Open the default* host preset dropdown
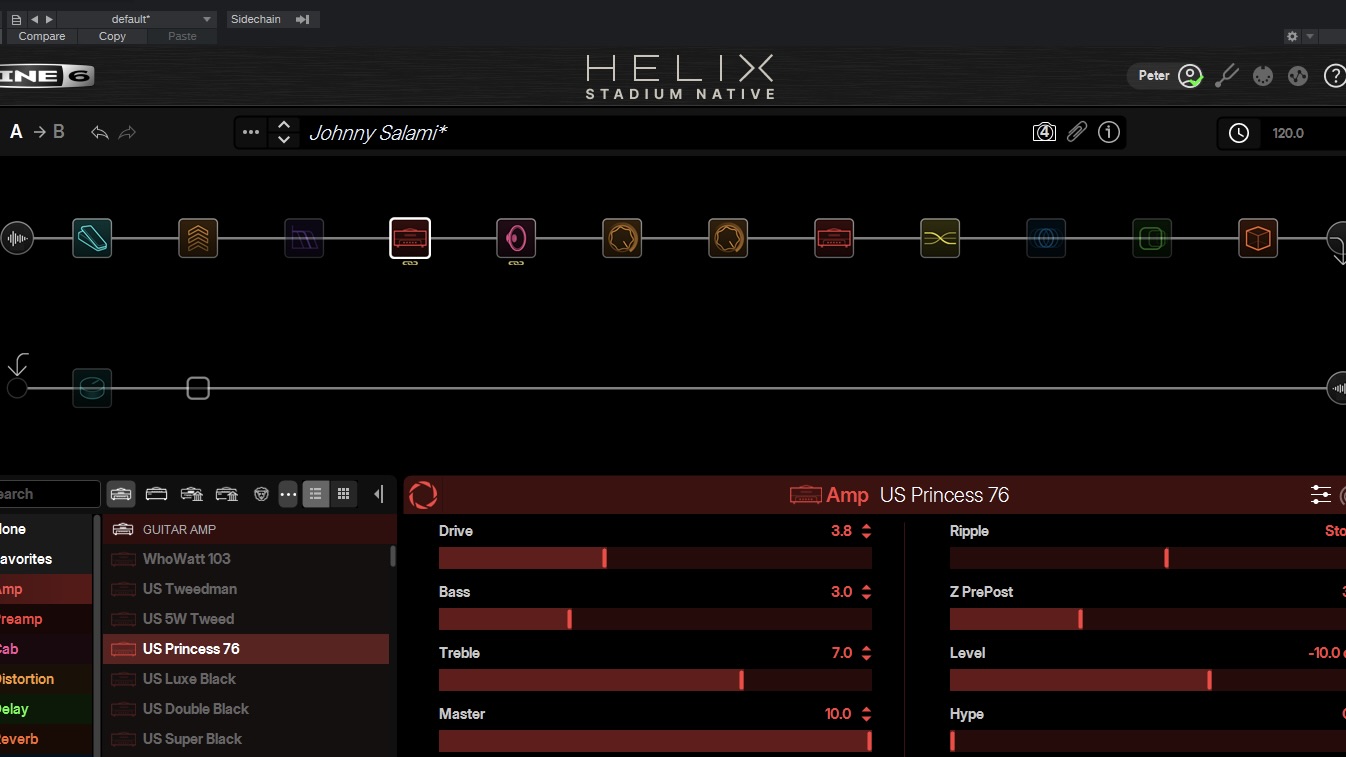This screenshot has height=757, width=1346. [x=138, y=19]
